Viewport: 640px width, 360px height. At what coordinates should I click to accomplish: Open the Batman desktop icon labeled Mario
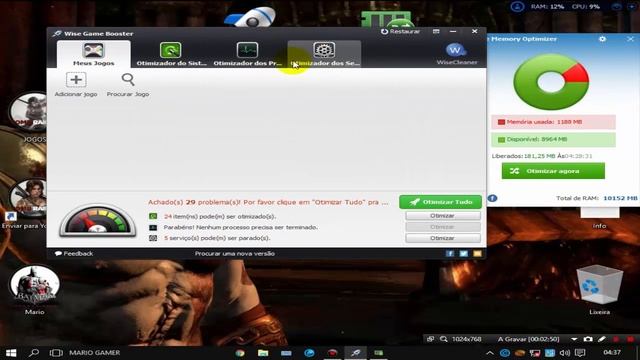coord(35,290)
